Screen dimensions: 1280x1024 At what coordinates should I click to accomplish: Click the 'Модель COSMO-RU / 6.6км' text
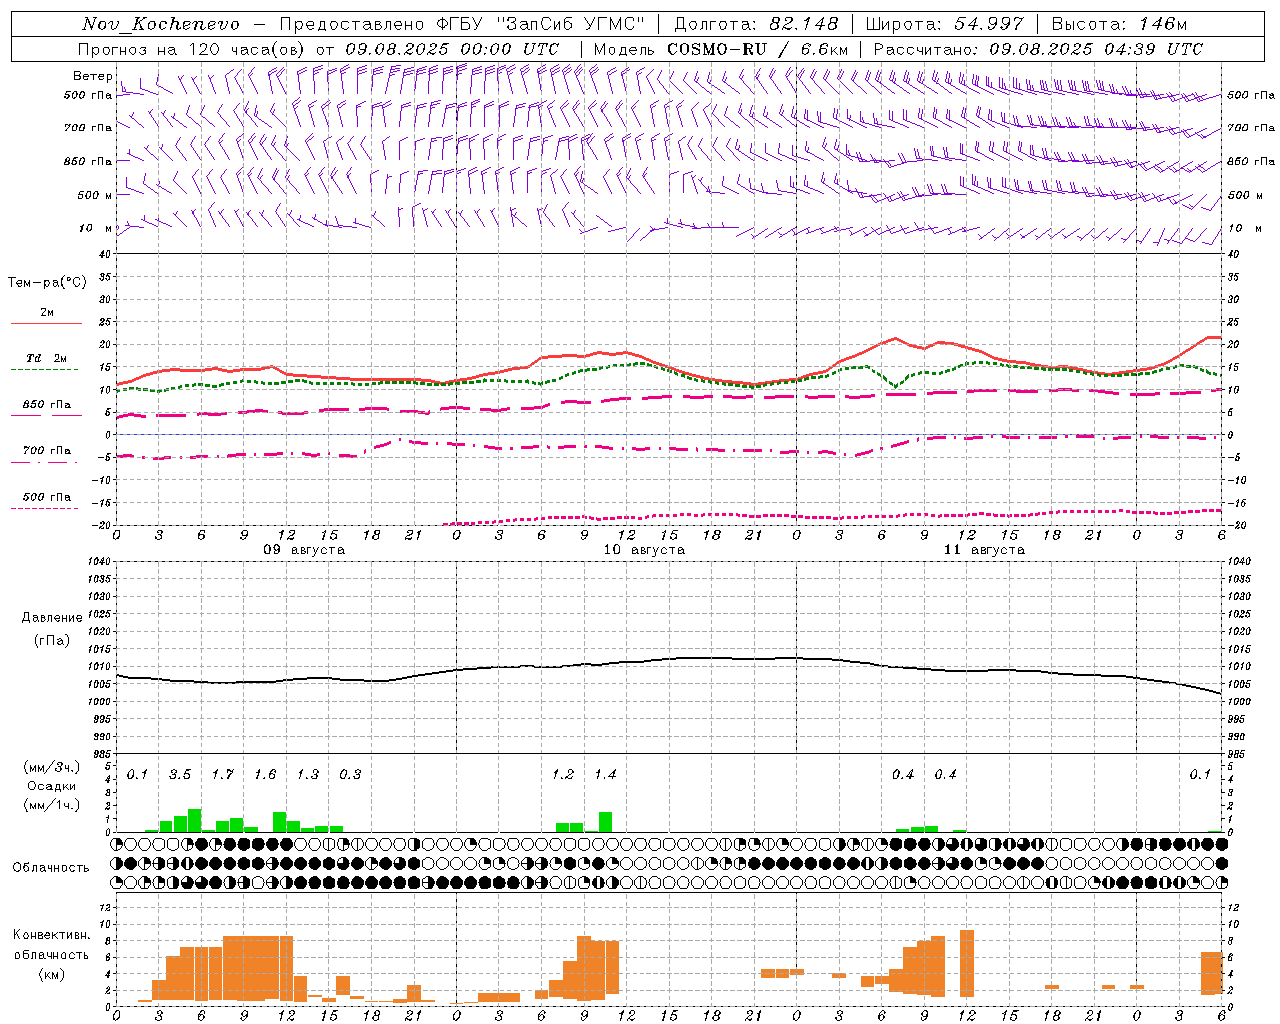click(x=721, y=49)
